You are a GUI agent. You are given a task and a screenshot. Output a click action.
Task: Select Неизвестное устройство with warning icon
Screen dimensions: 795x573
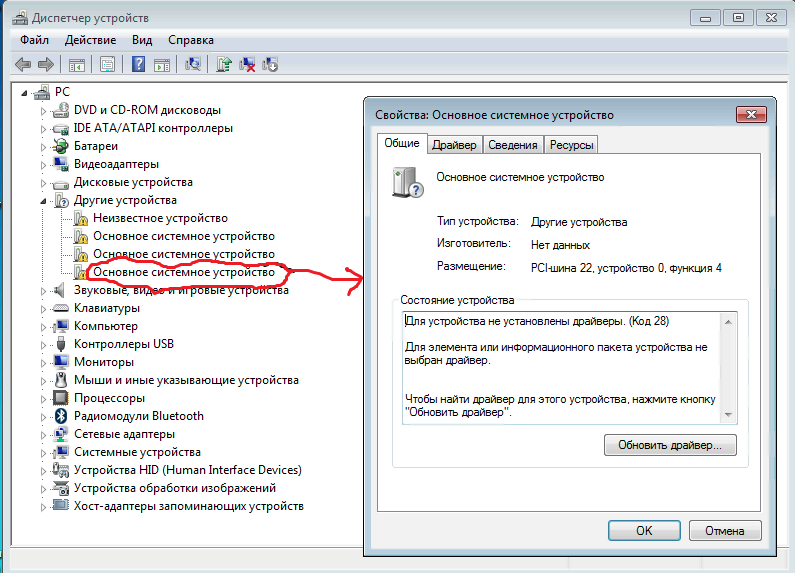[160, 218]
